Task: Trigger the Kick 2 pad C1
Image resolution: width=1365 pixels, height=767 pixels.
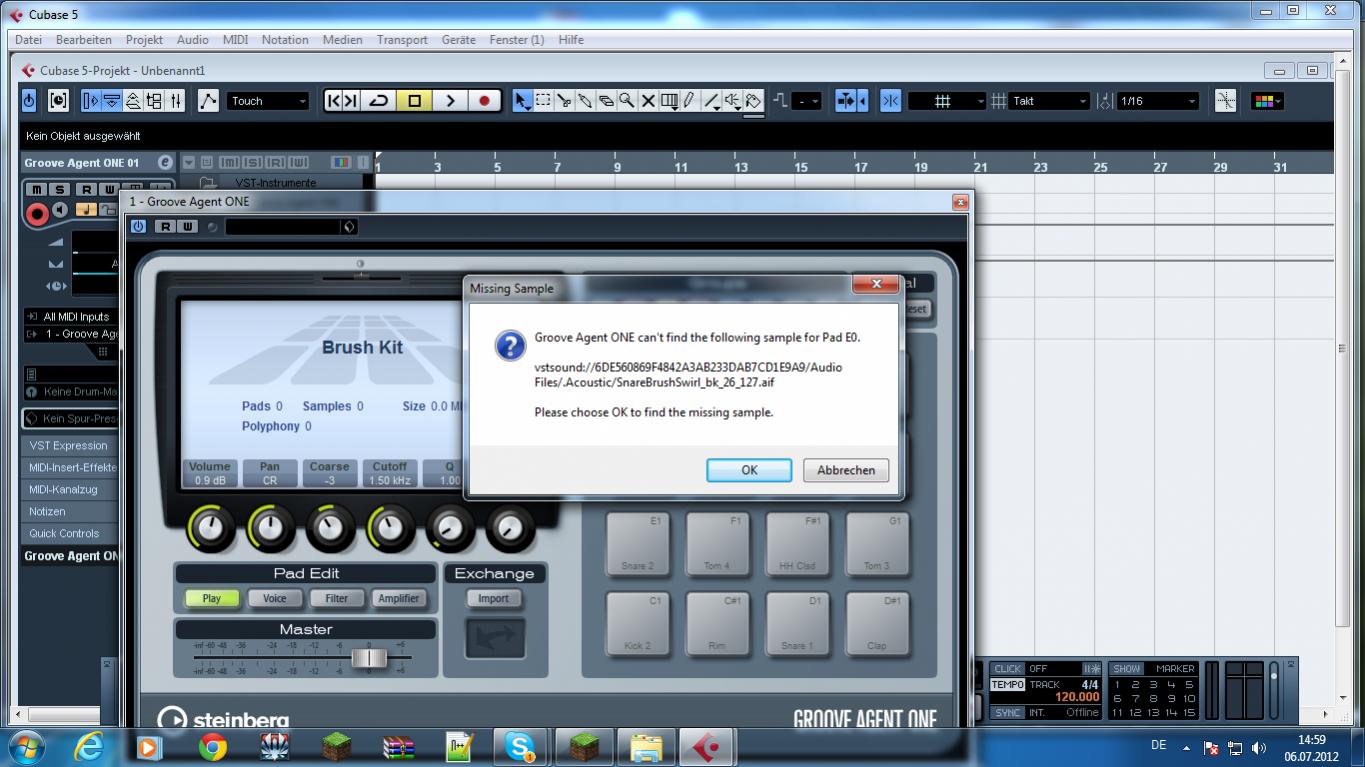Action: [637, 623]
